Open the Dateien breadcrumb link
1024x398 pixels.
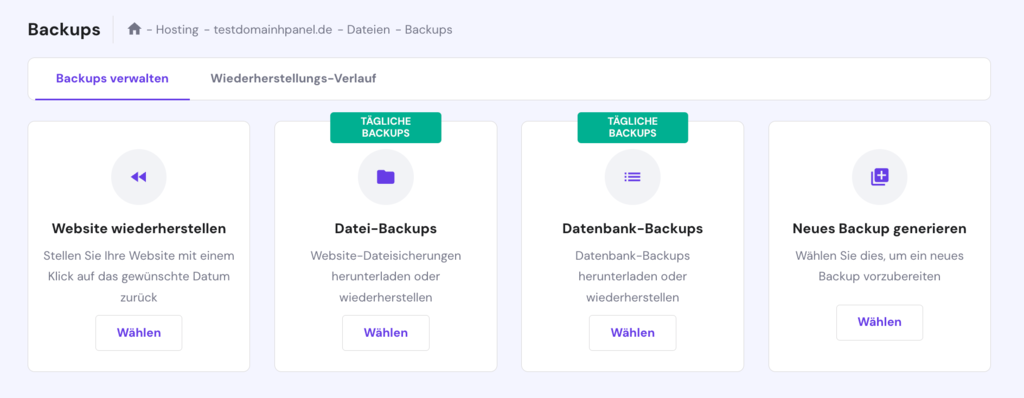(x=368, y=30)
